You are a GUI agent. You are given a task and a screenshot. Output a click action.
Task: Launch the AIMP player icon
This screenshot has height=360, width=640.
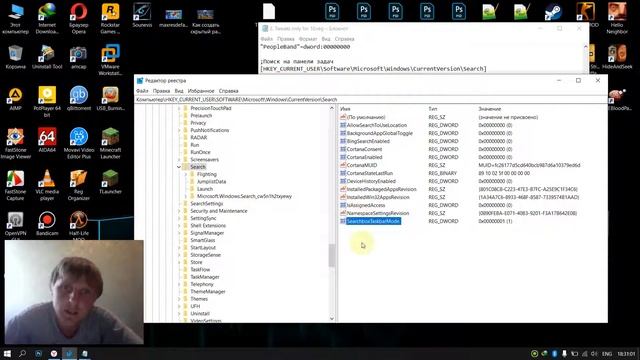click(16, 99)
